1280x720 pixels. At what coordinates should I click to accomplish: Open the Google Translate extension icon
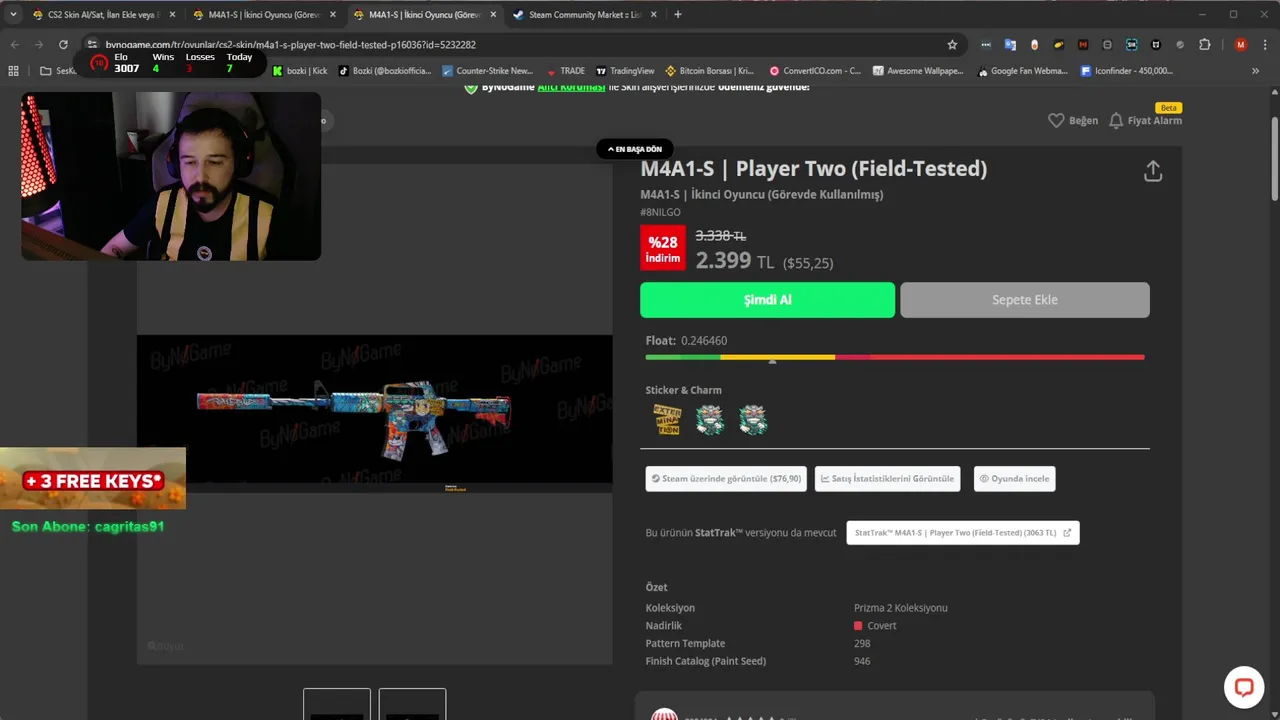(x=1010, y=45)
